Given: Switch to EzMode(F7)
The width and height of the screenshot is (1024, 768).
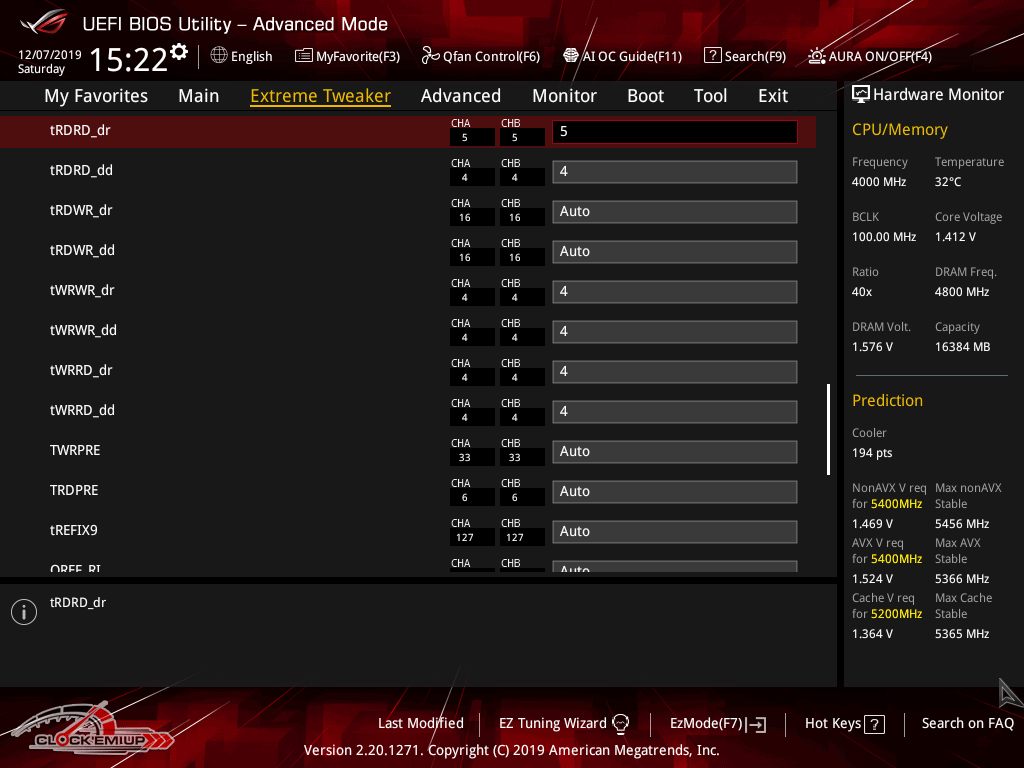Looking at the screenshot, I should (718, 723).
